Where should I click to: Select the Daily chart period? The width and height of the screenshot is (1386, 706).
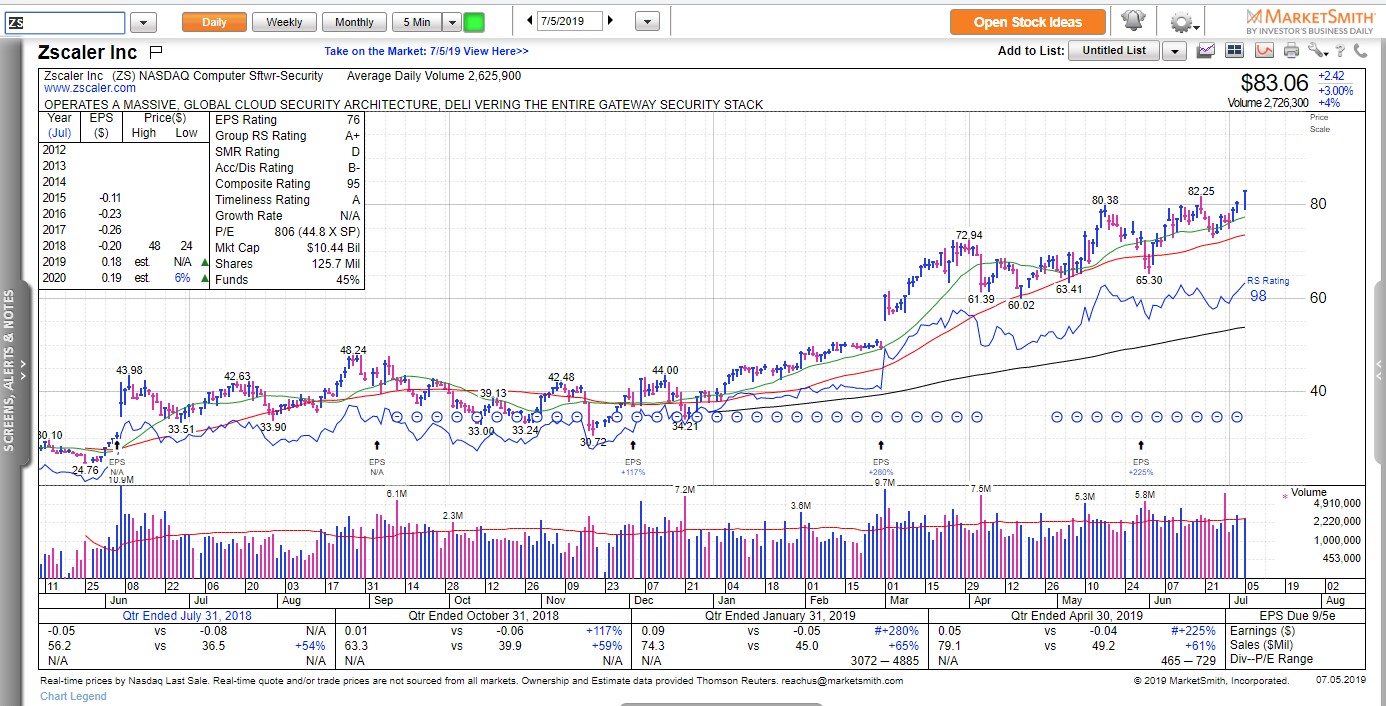(x=214, y=22)
